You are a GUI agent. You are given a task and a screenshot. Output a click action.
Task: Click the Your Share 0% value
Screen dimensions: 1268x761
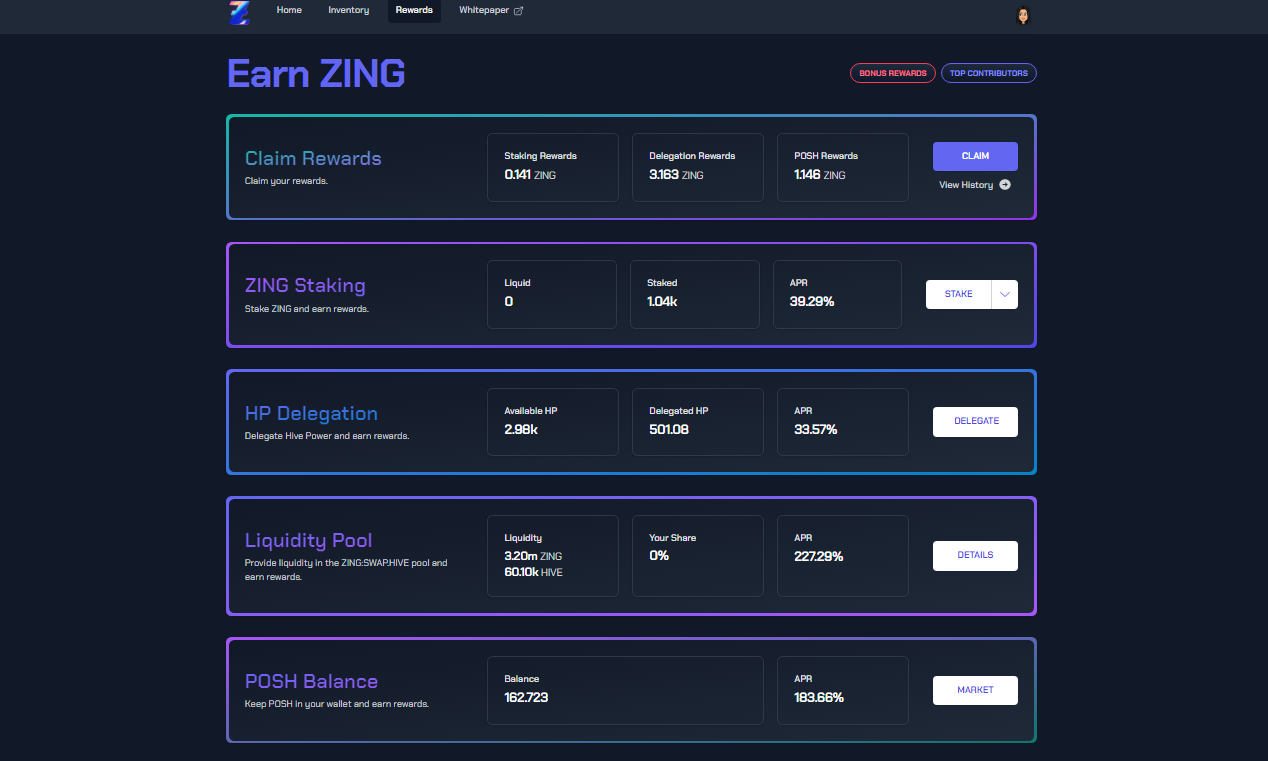pyautogui.click(x=659, y=555)
